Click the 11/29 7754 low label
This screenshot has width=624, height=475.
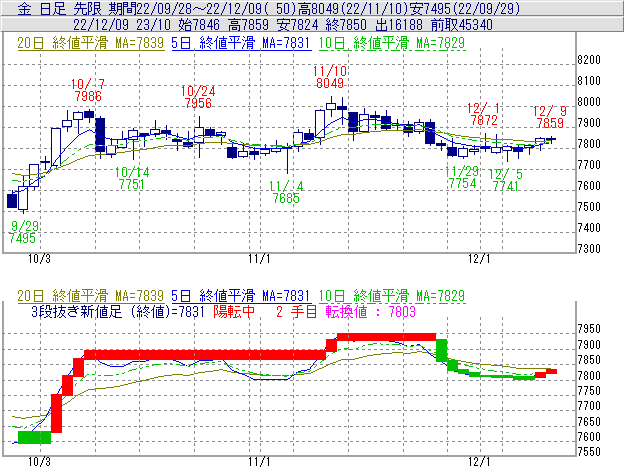pyautogui.click(x=462, y=177)
